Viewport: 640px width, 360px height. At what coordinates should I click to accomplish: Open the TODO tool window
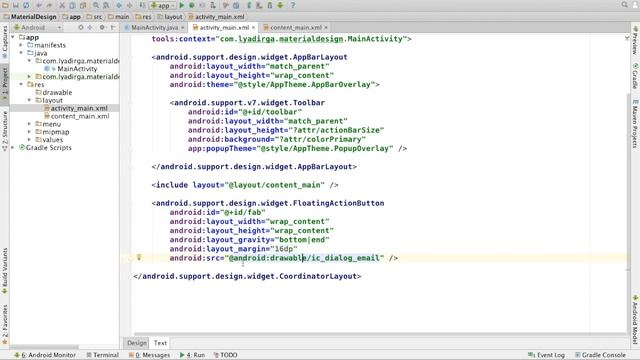click(225, 355)
